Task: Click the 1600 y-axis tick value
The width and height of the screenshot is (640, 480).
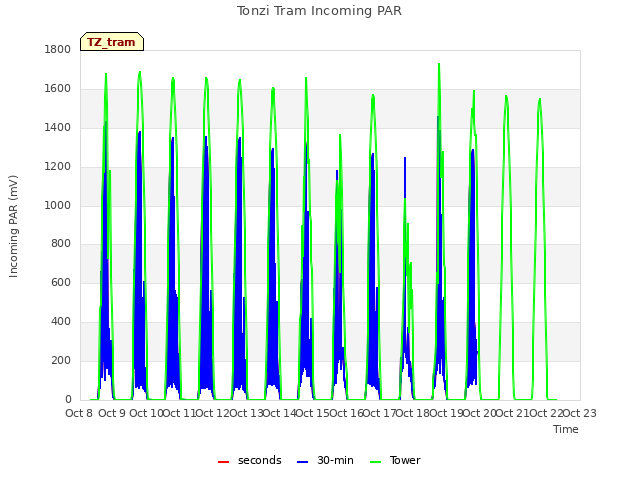Action: tap(58, 89)
